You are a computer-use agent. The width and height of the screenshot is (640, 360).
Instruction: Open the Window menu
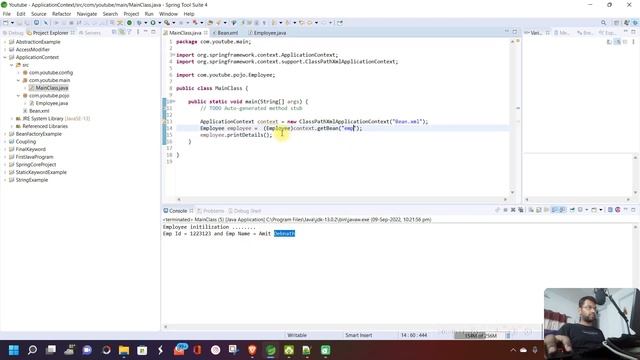point(168,14)
